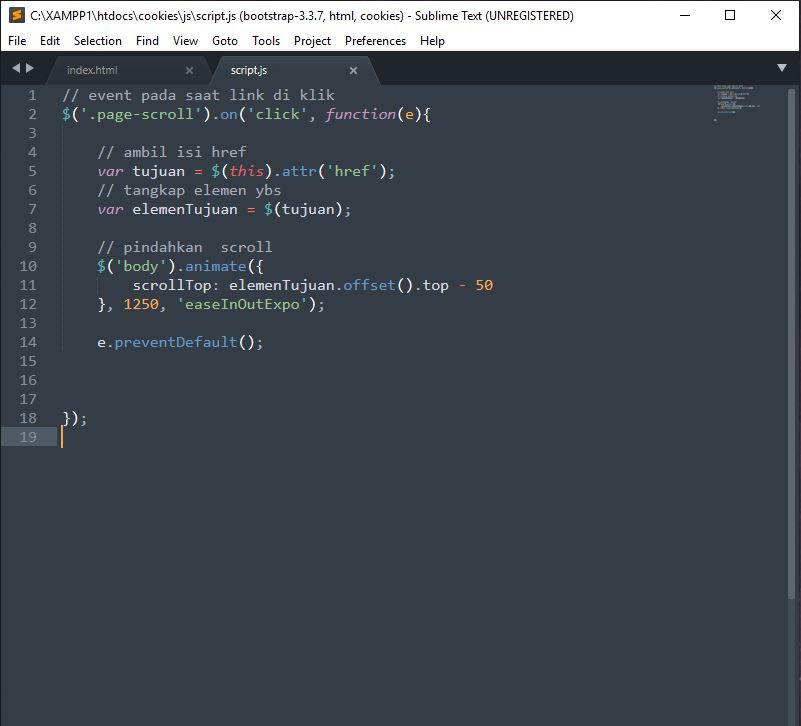Click line number 19 in the gutter
Viewport: 801px width, 726px height.
(x=28, y=437)
